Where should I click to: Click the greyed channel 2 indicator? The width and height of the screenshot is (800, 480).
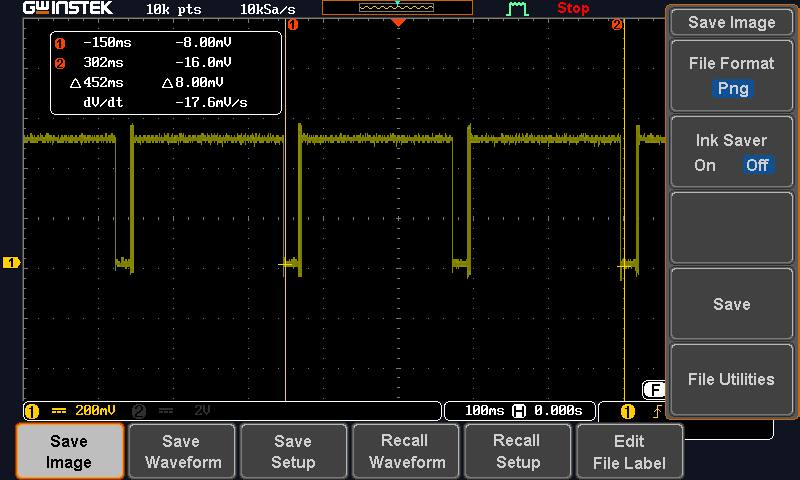pyautogui.click(x=139, y=411)
